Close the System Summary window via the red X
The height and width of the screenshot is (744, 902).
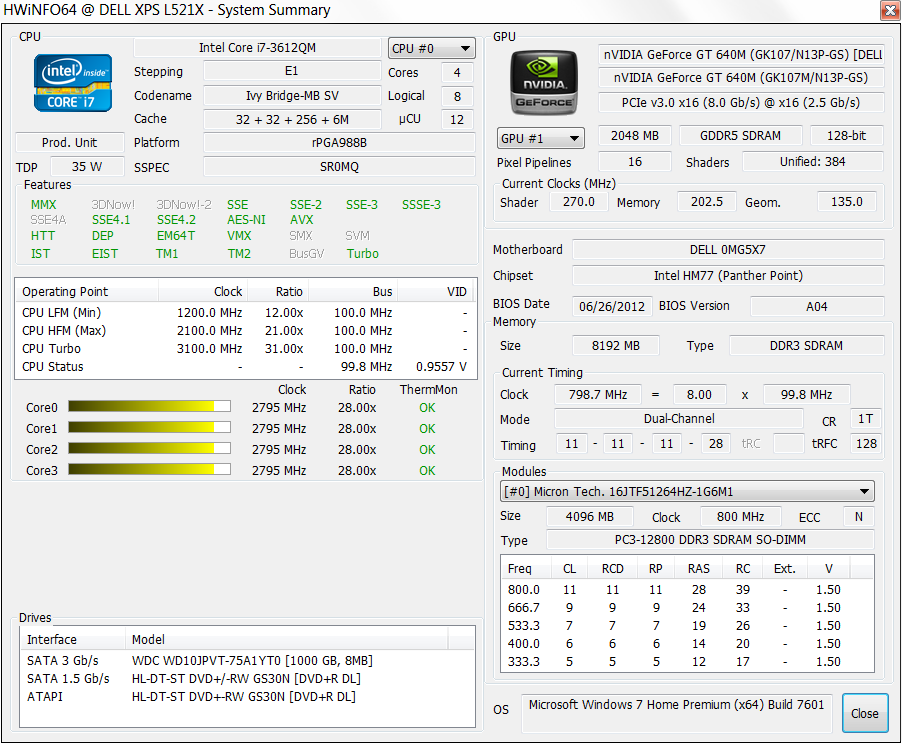[x=890, y=10]
